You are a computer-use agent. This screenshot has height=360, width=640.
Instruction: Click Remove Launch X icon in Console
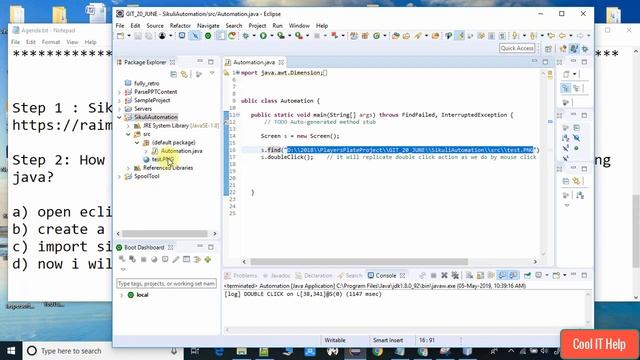pyautogui.click(x=444, y=276)
